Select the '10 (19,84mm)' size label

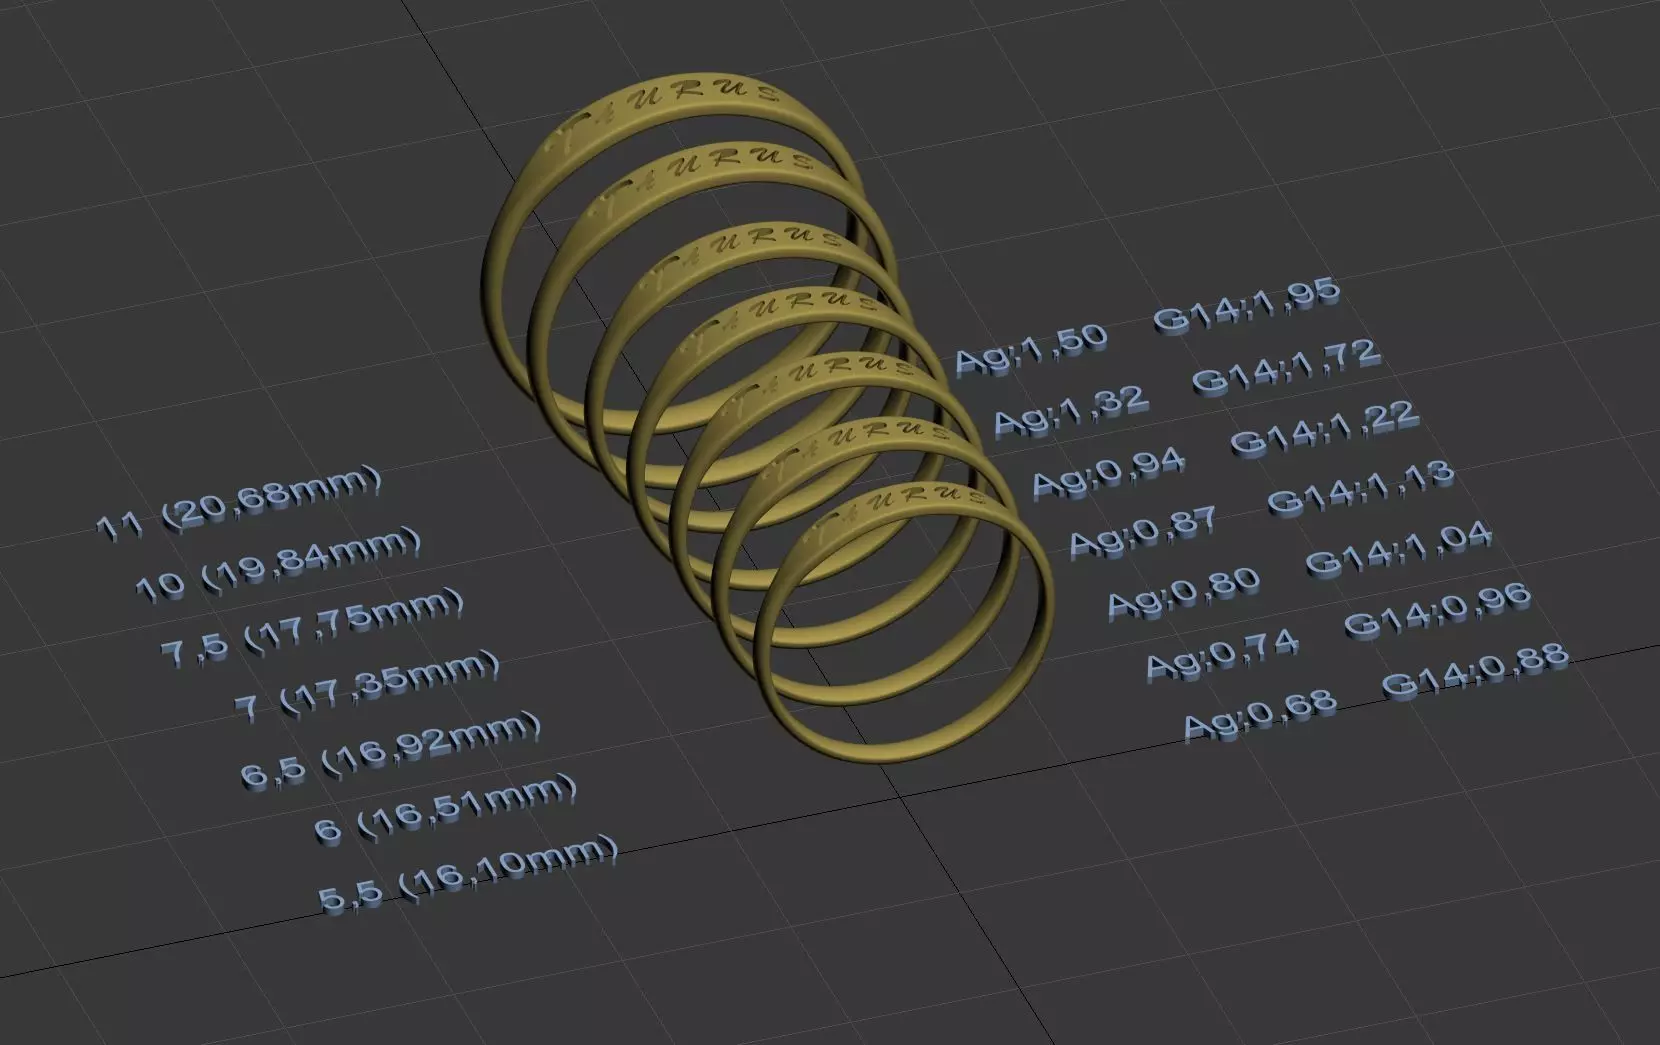(x=278, y=567)
